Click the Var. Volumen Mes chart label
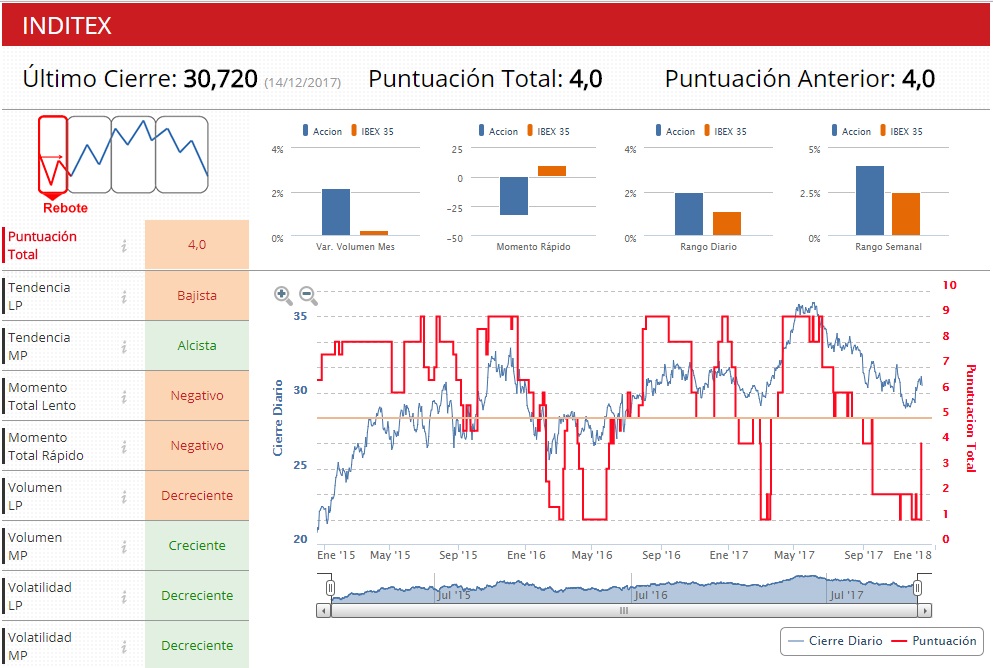 pyautogui.click(x=355, y=247)
